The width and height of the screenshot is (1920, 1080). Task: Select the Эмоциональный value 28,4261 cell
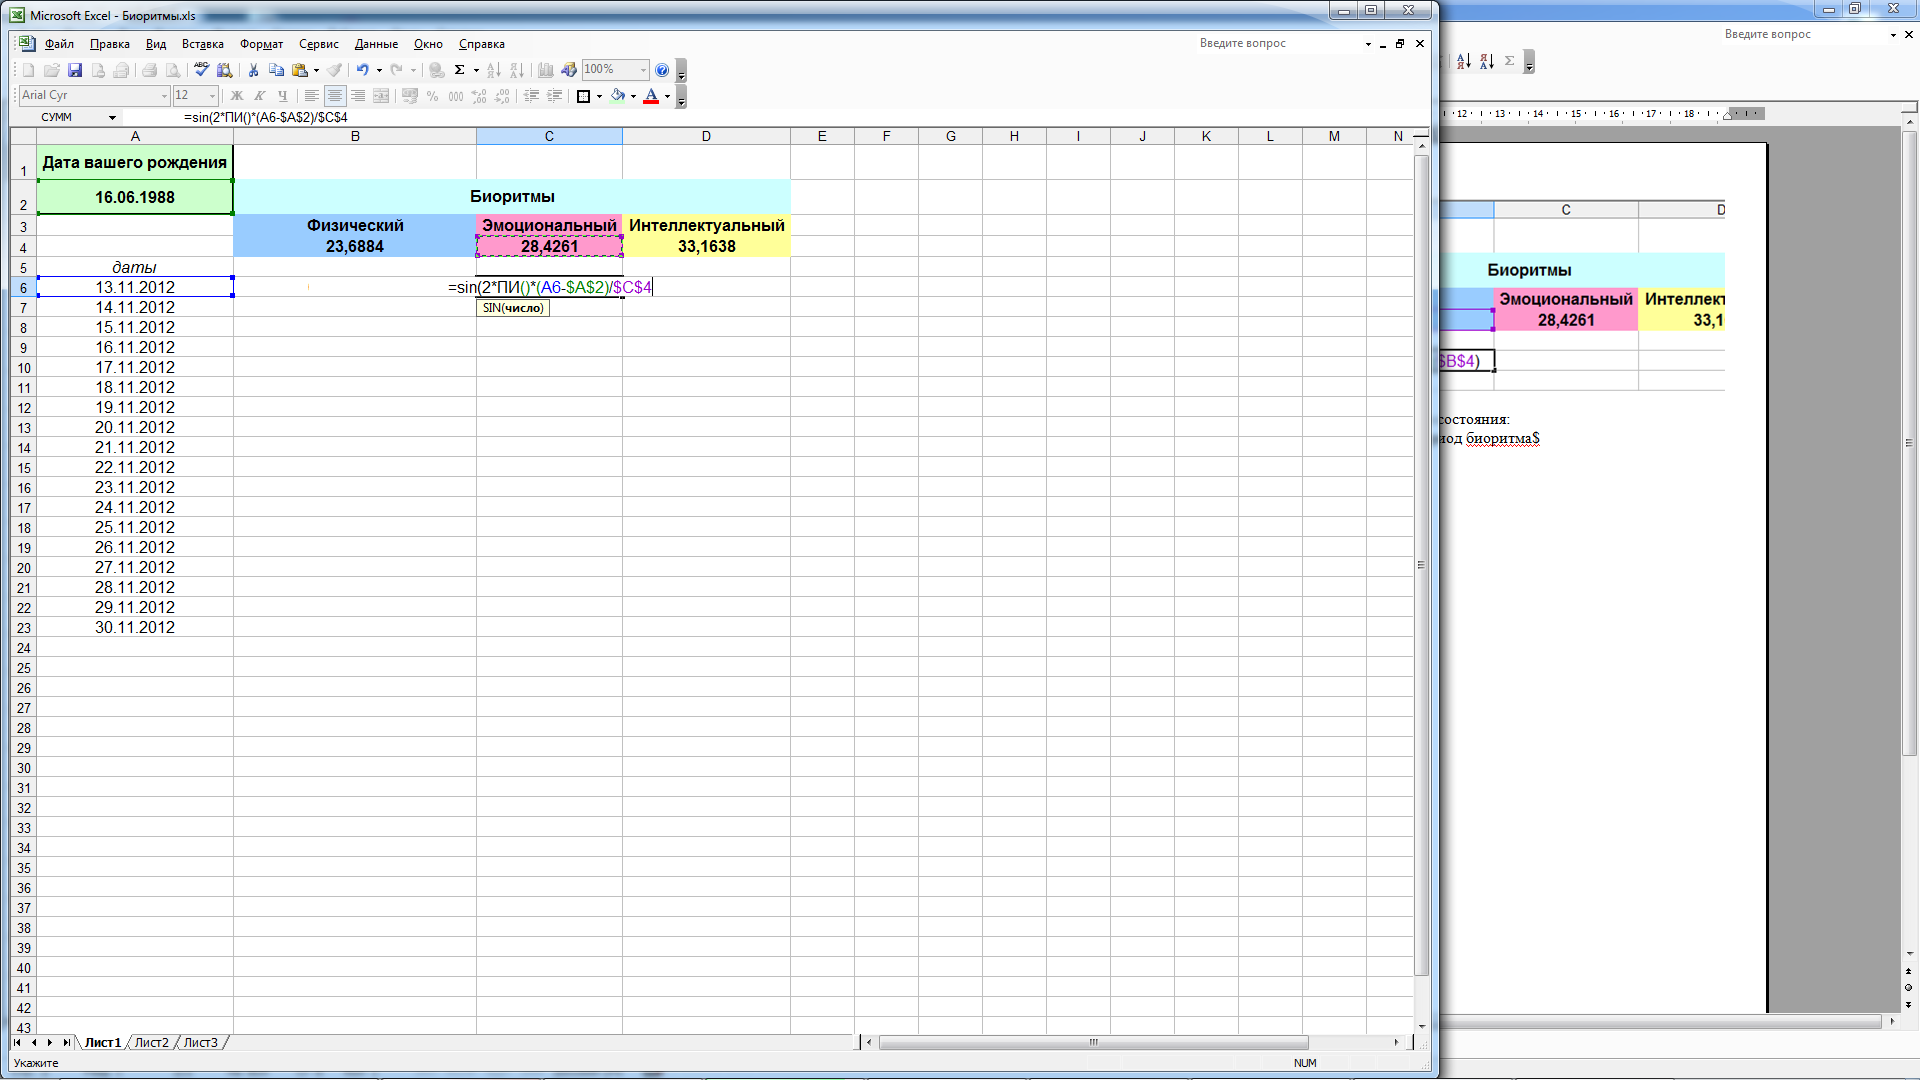click(549, 246)
